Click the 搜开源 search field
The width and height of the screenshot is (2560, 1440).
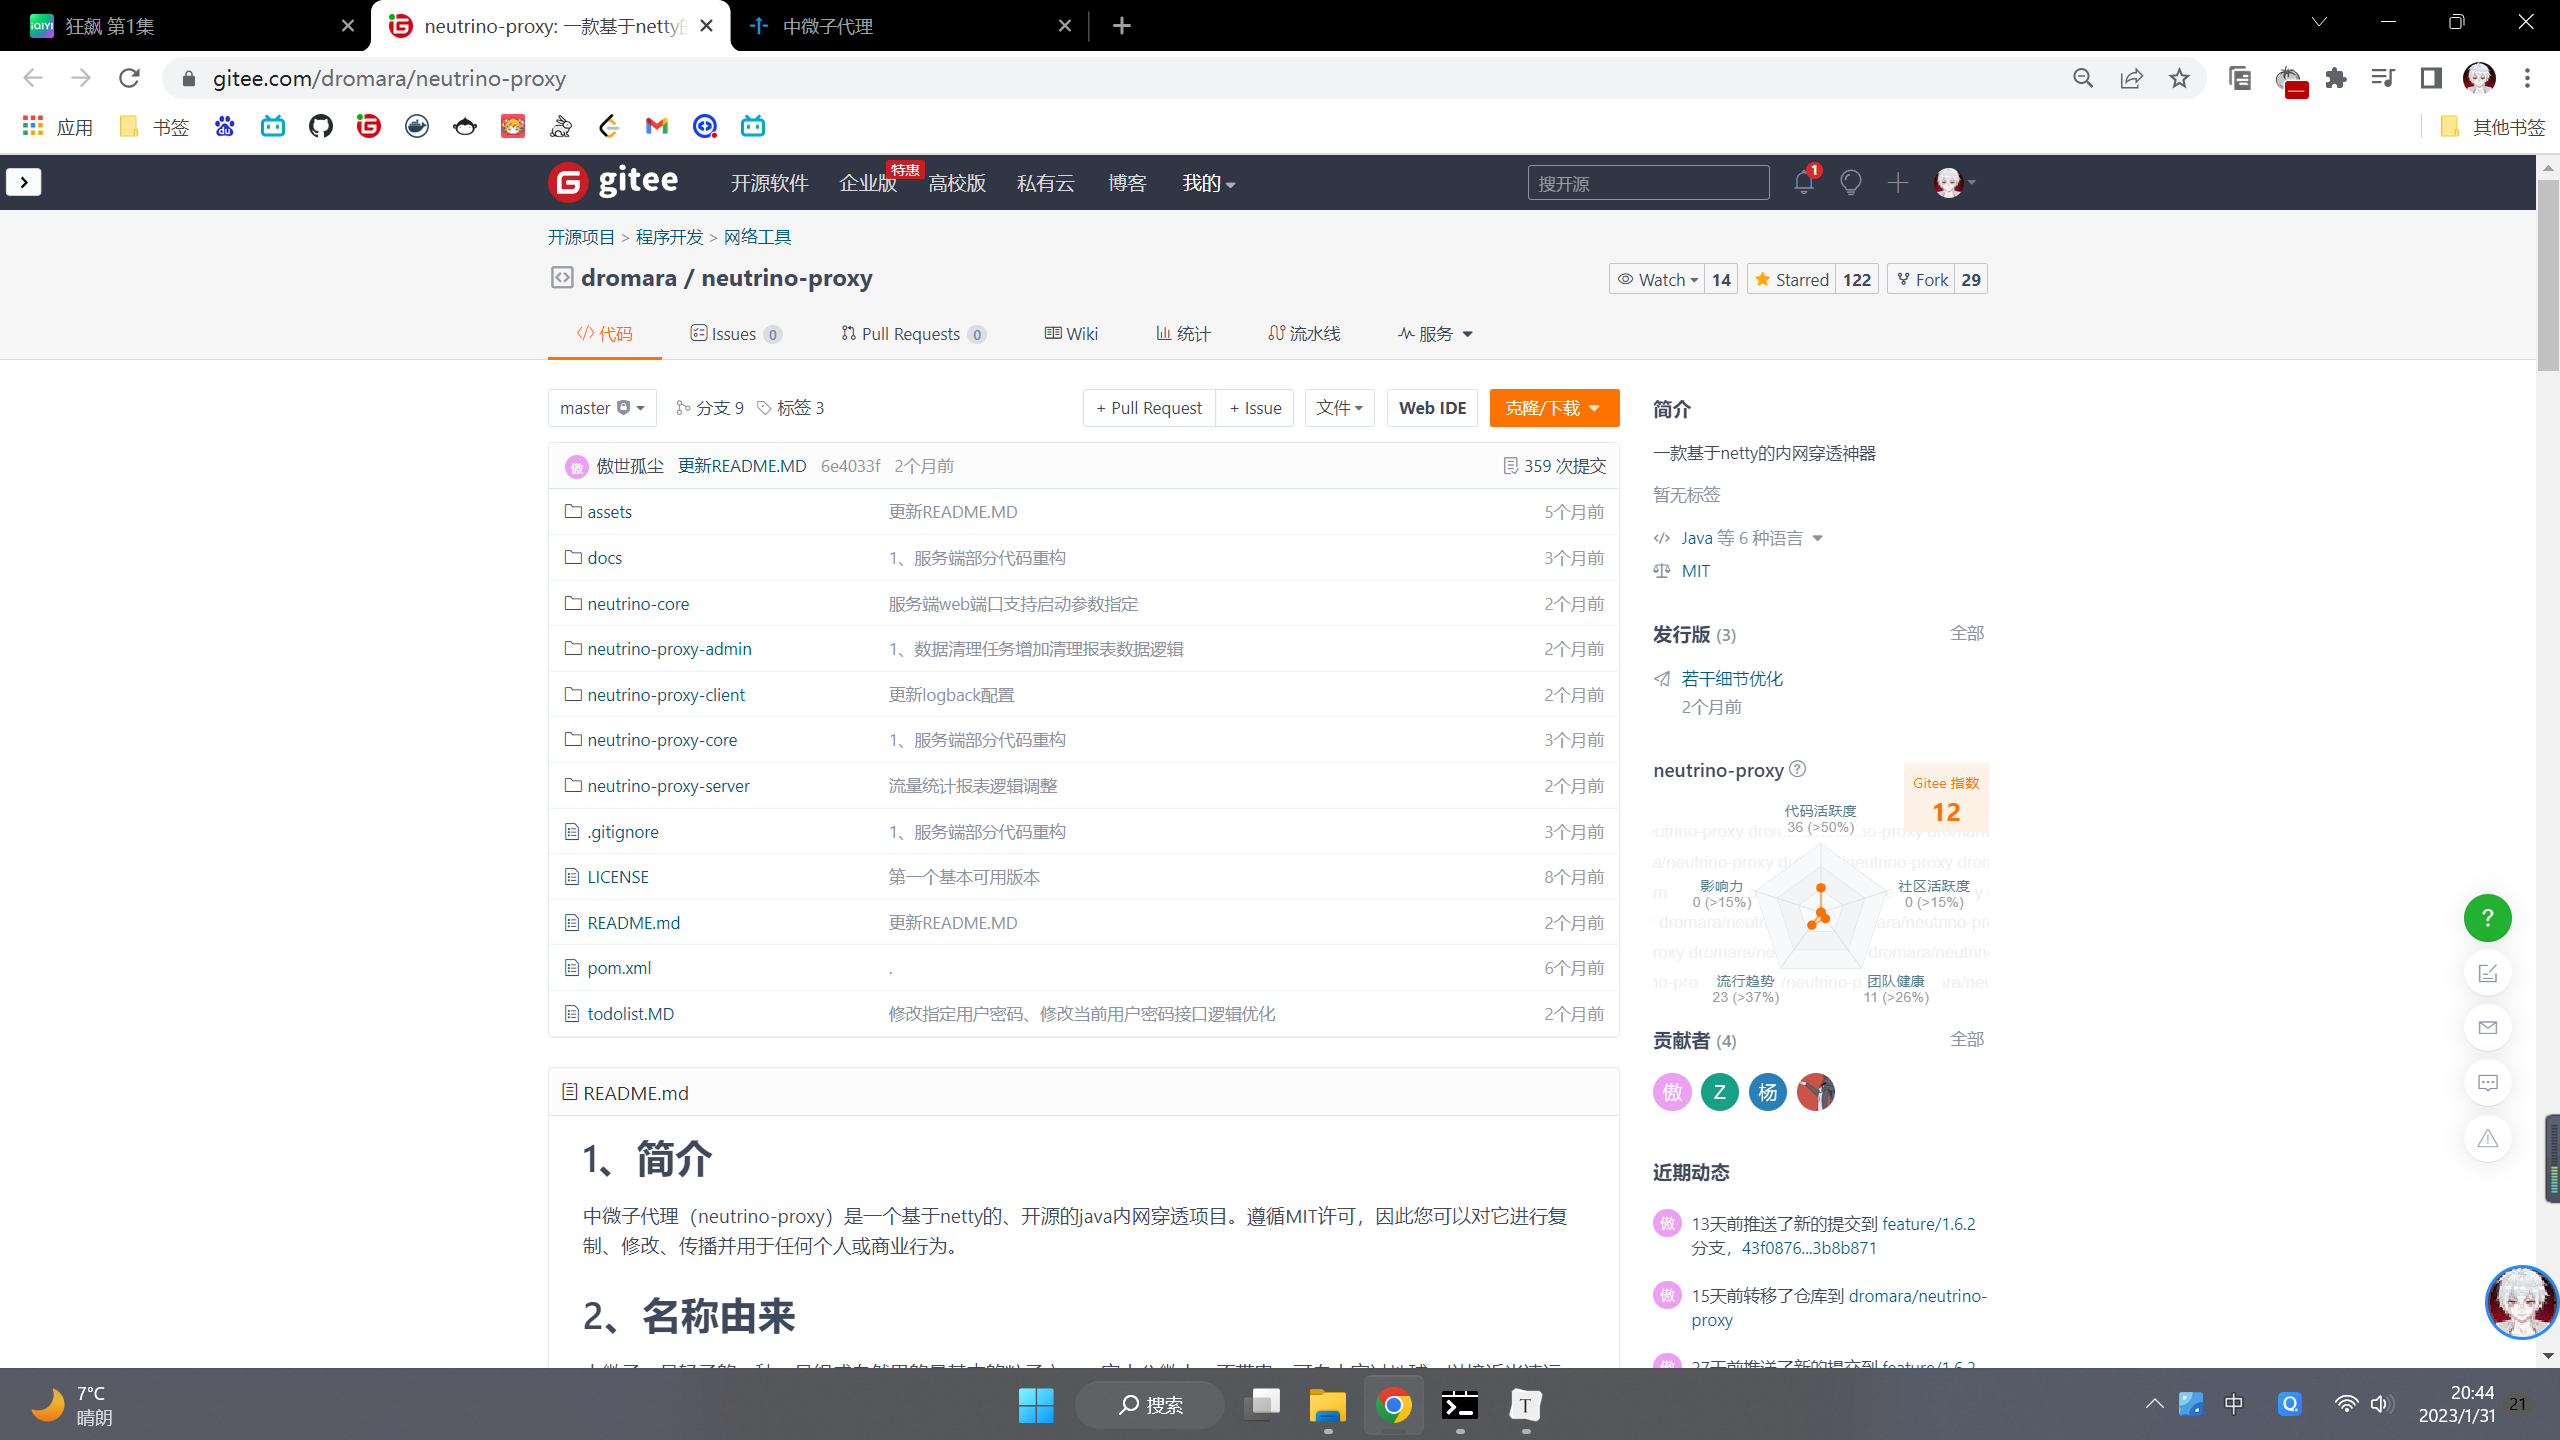tap(1649, 182)
